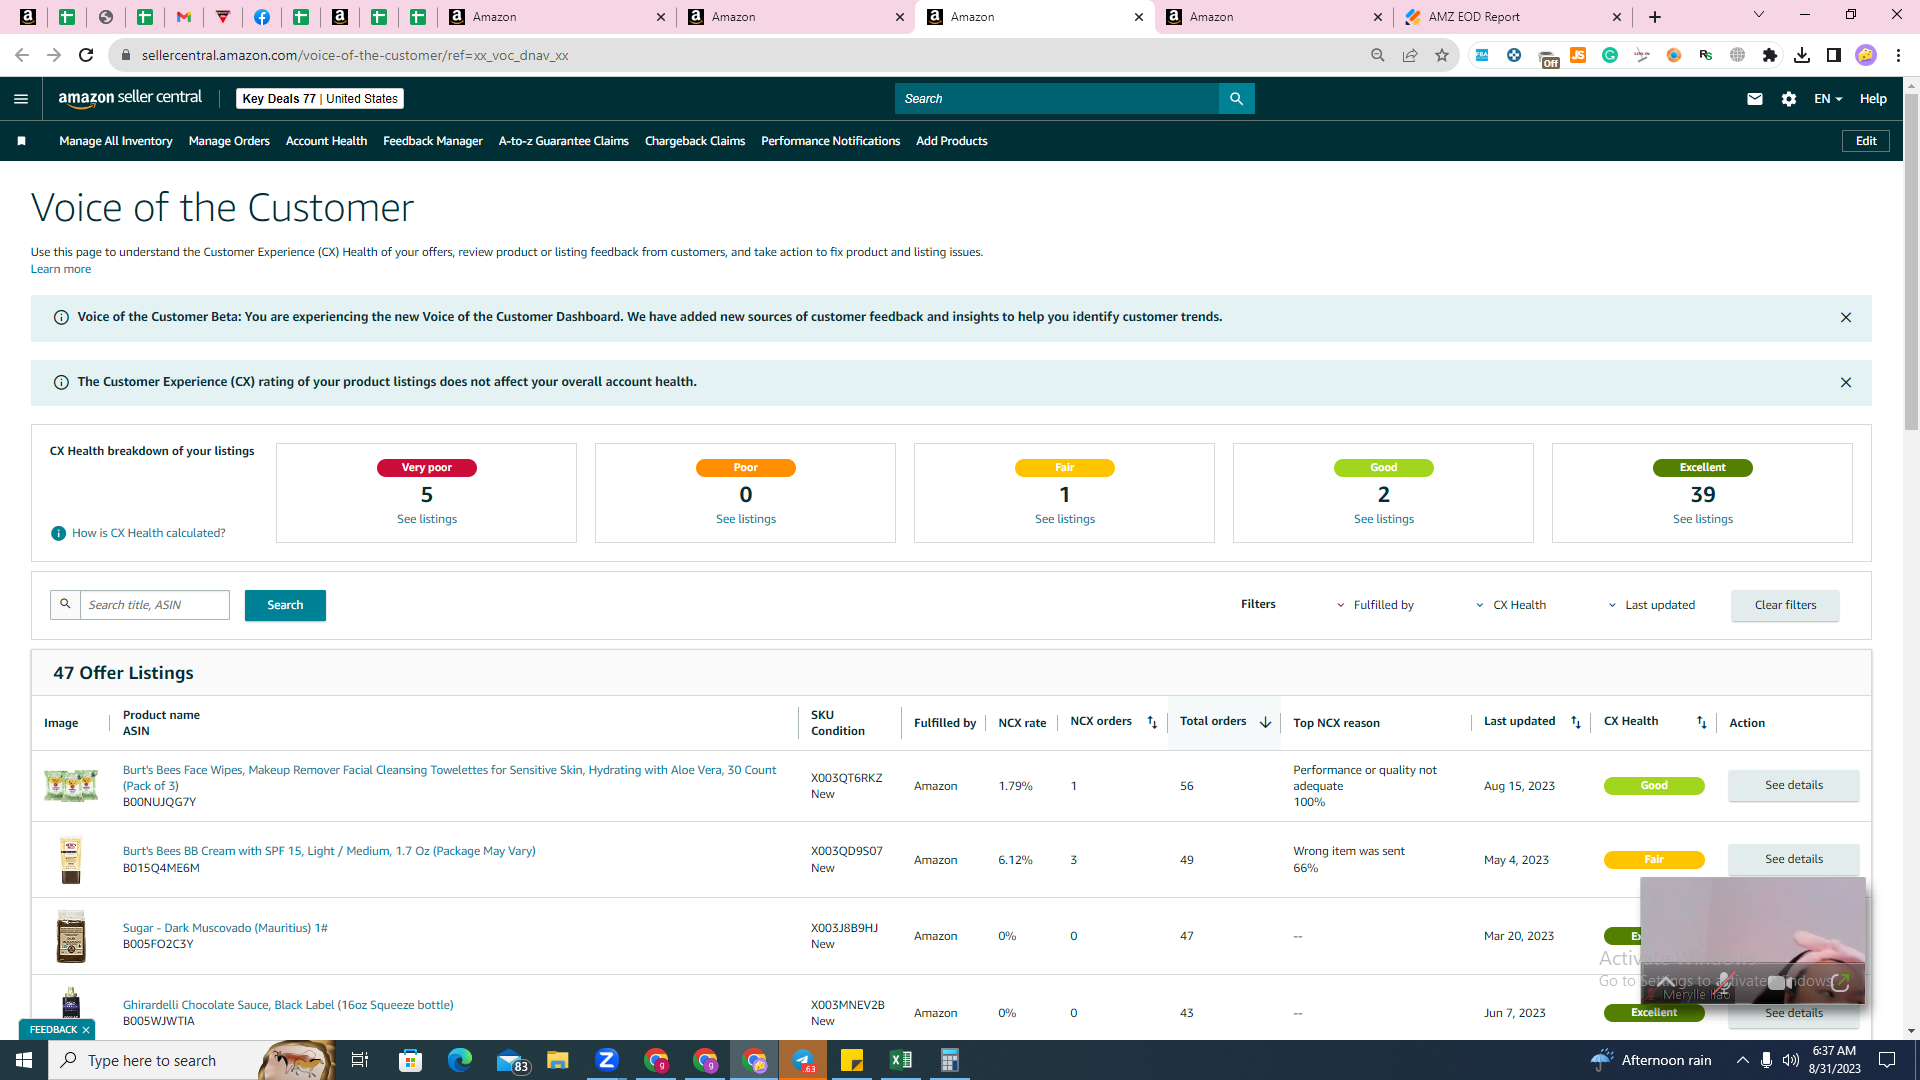1920x1080 pixels.
Task: Click the Seller Central header search box
Action: click(1057, 99)
